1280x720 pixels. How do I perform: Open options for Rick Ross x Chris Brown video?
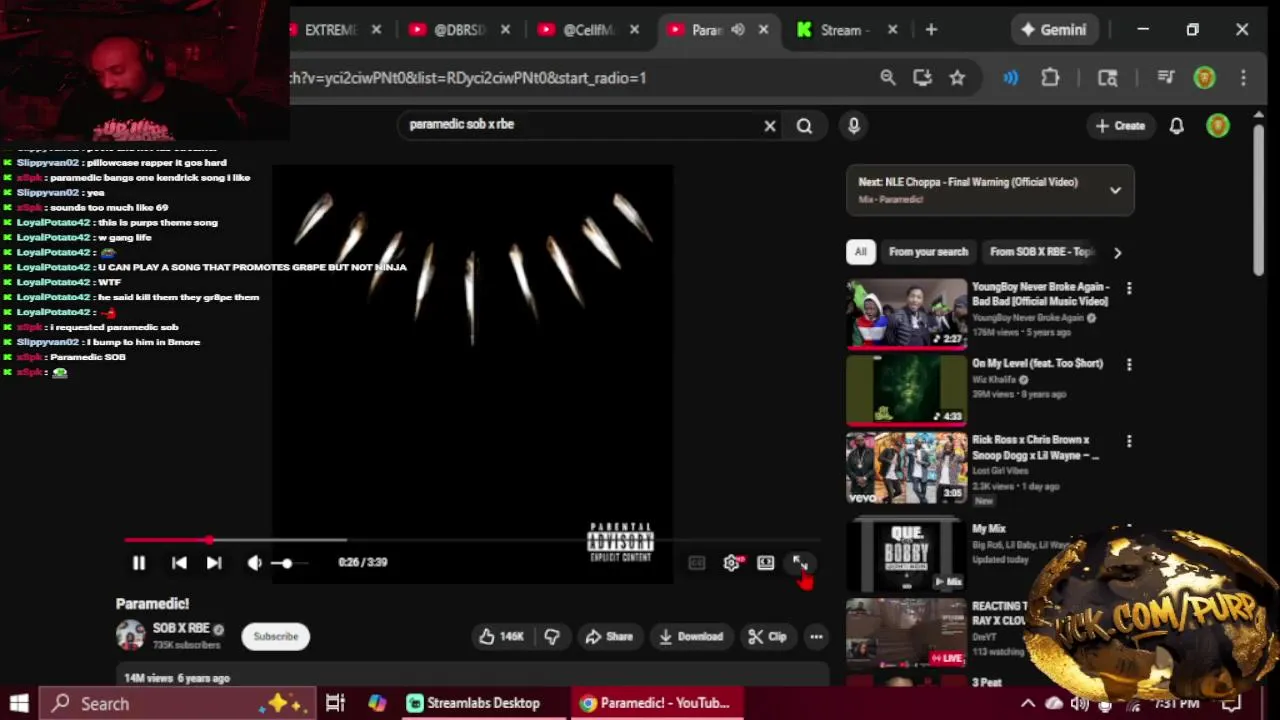[x=1129, y=441]
